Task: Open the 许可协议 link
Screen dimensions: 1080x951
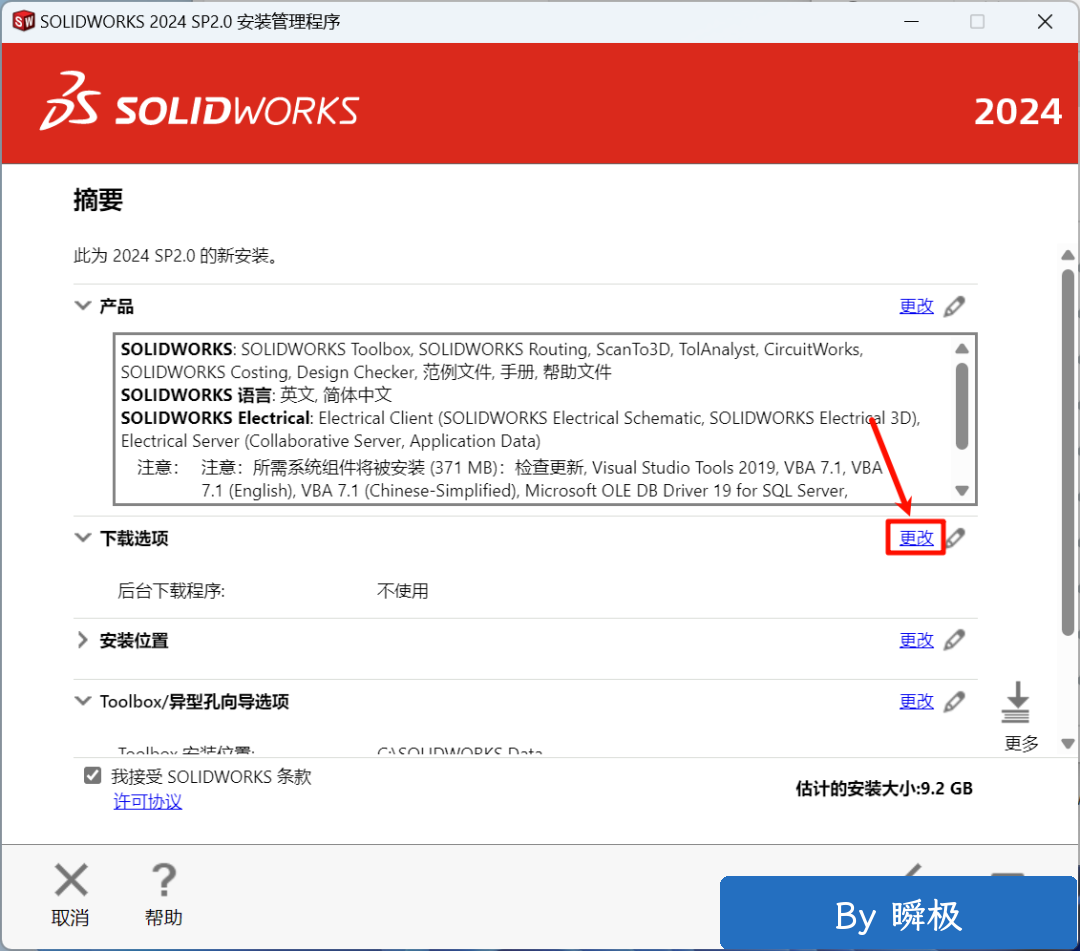Action: [148, 802]
